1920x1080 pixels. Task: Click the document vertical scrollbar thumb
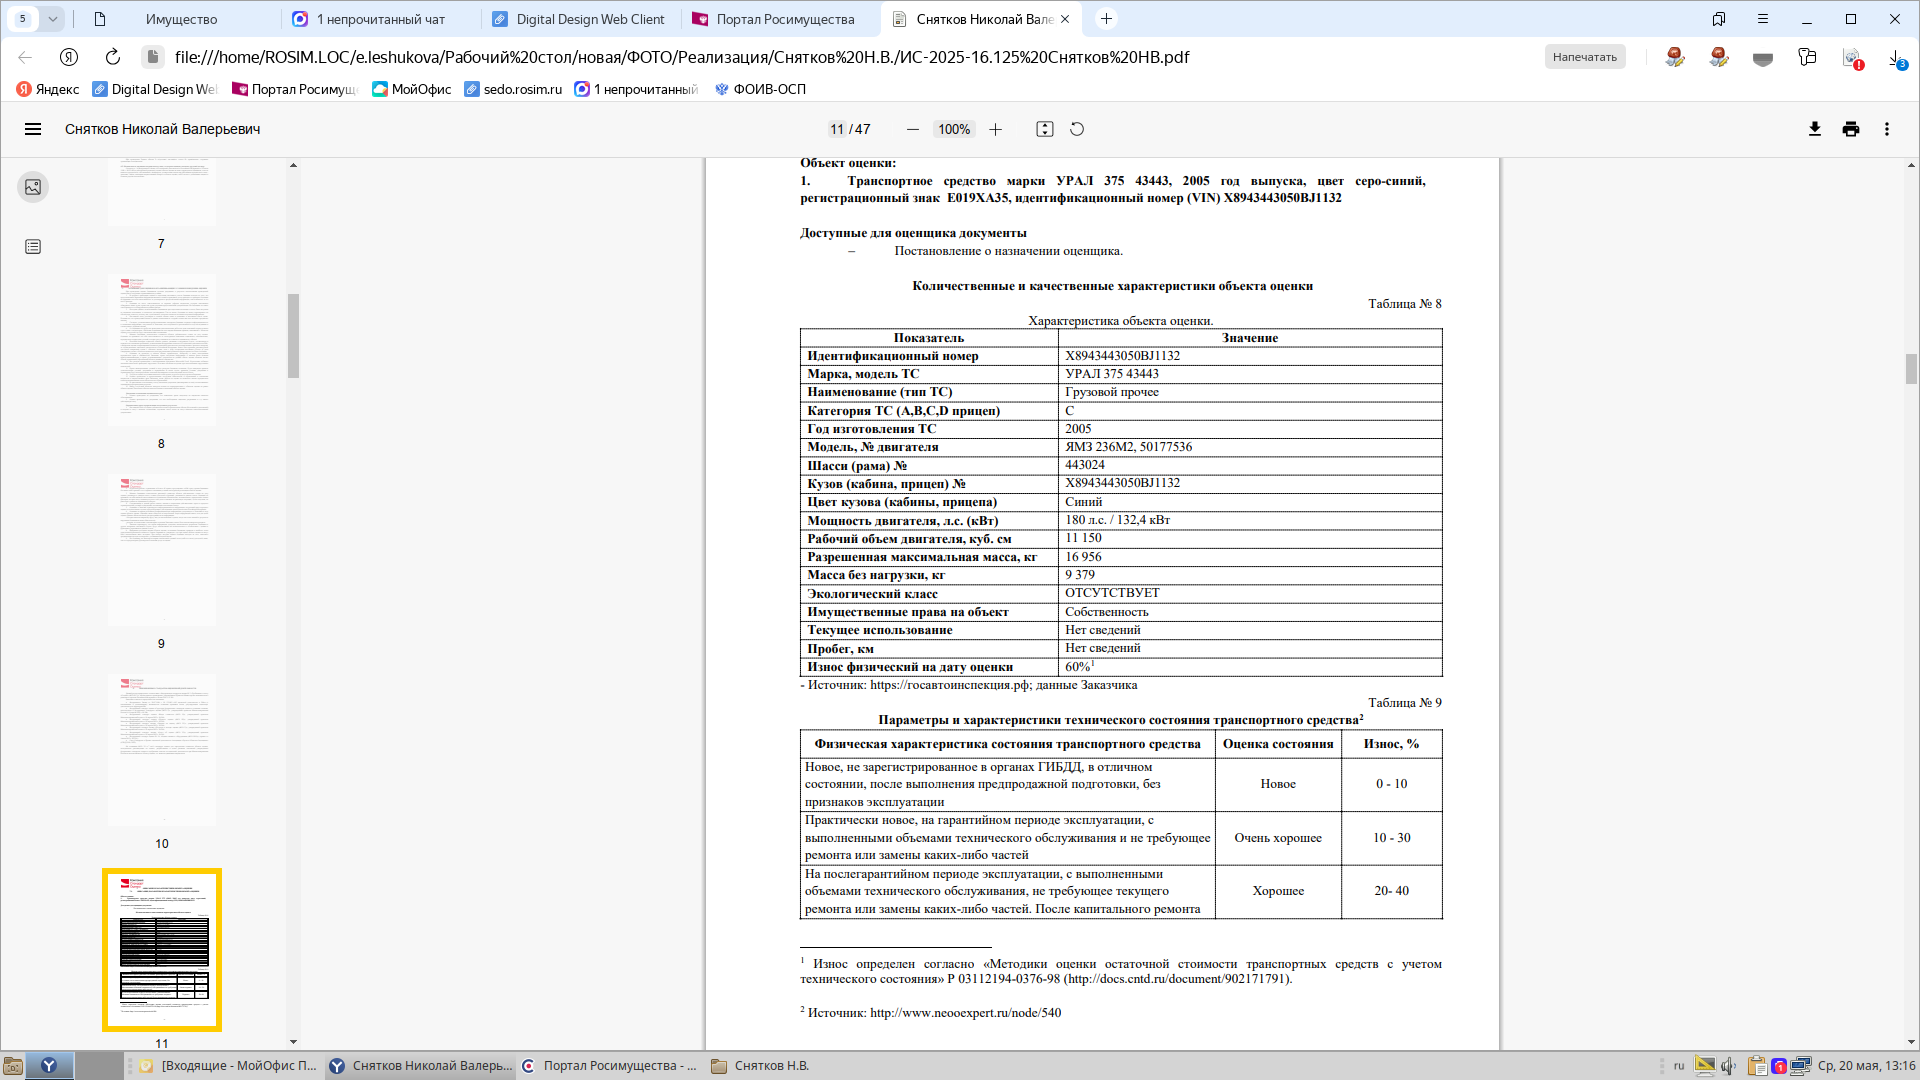coord(1911,368)
